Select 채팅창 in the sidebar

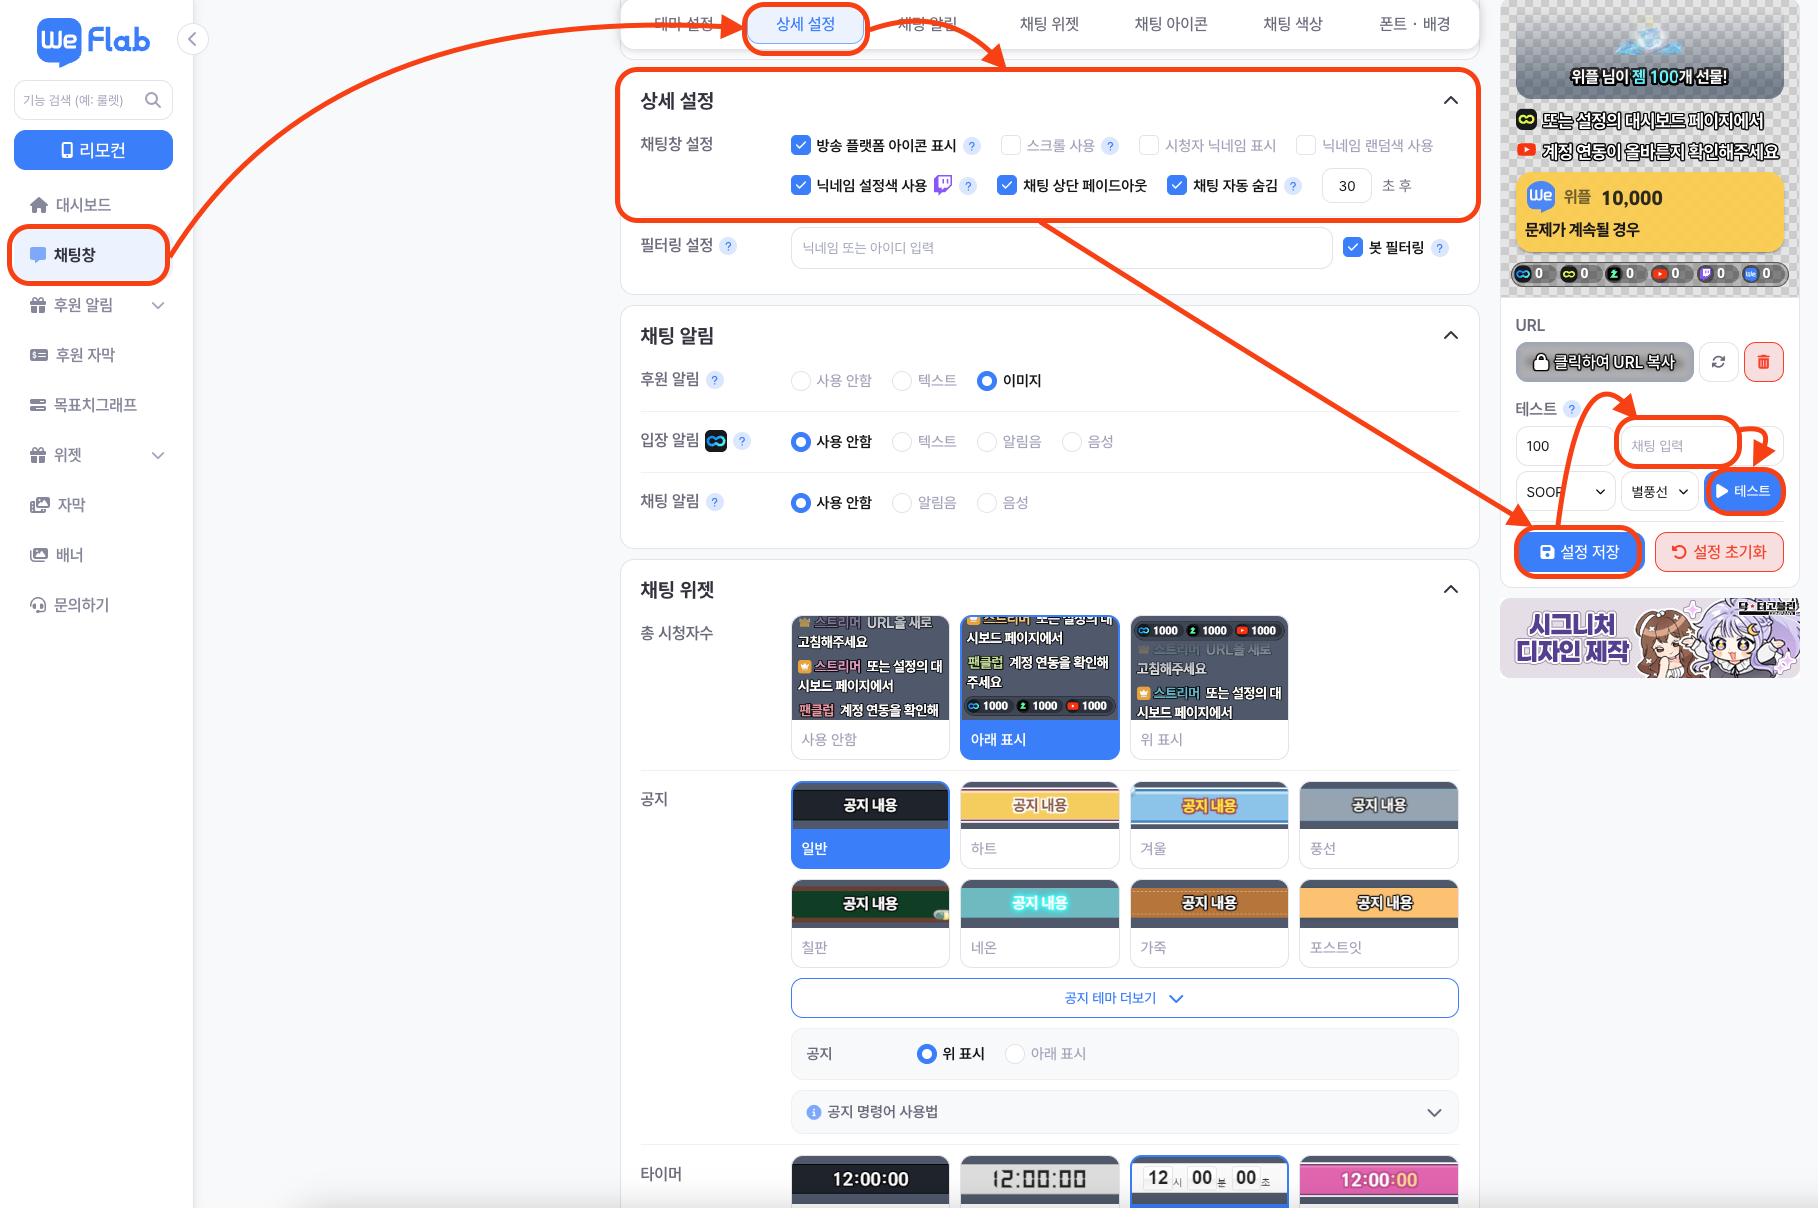click(x=88, y=255)
